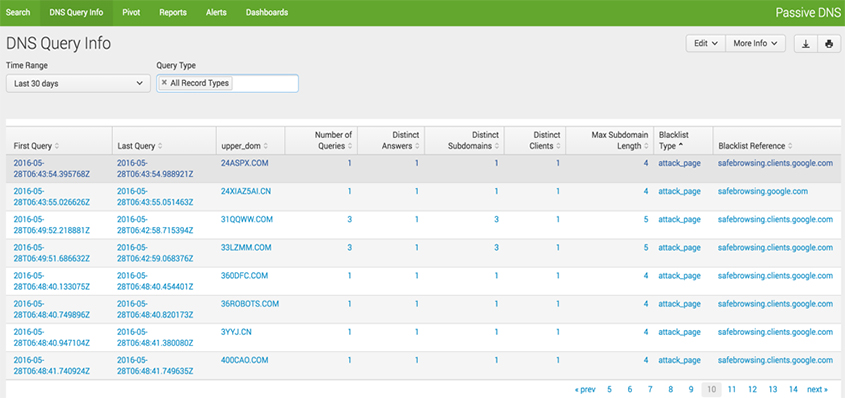Screen dimensions: 845x398
Task: Click last query timestamp of 36ROBOTS.COM row
Action: pos(155,309)
